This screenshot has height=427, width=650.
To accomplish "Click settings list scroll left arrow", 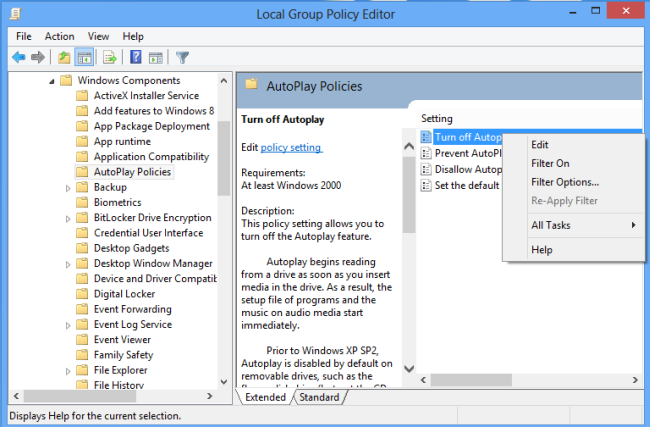I will pyautogui.click(x=423, y=380).
